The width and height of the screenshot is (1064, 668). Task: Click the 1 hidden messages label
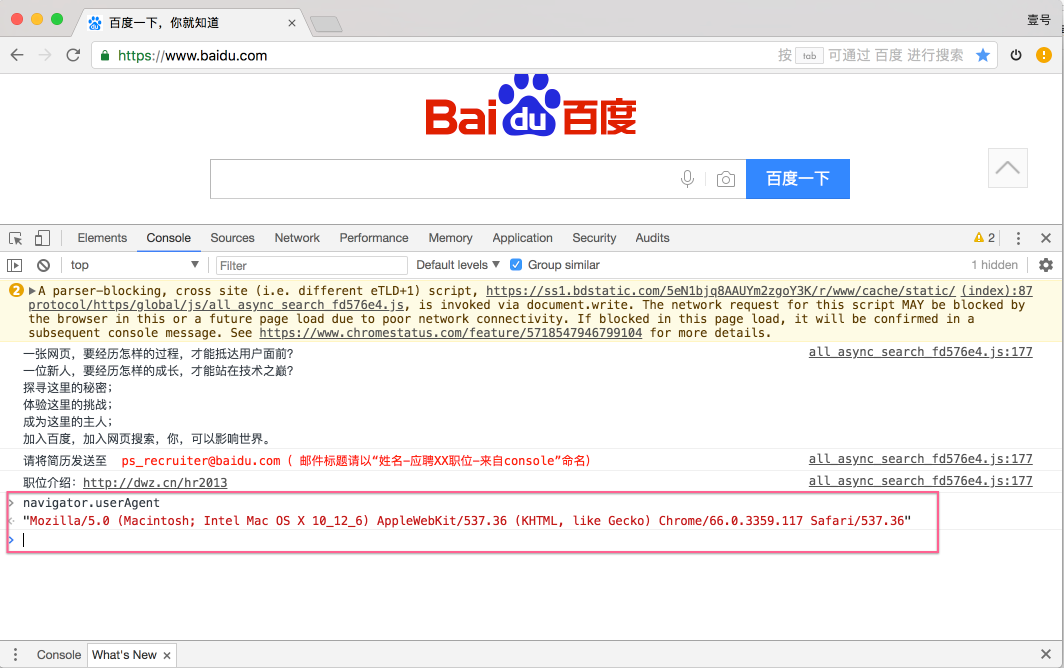pyautogui.click(x=994, y=265)
